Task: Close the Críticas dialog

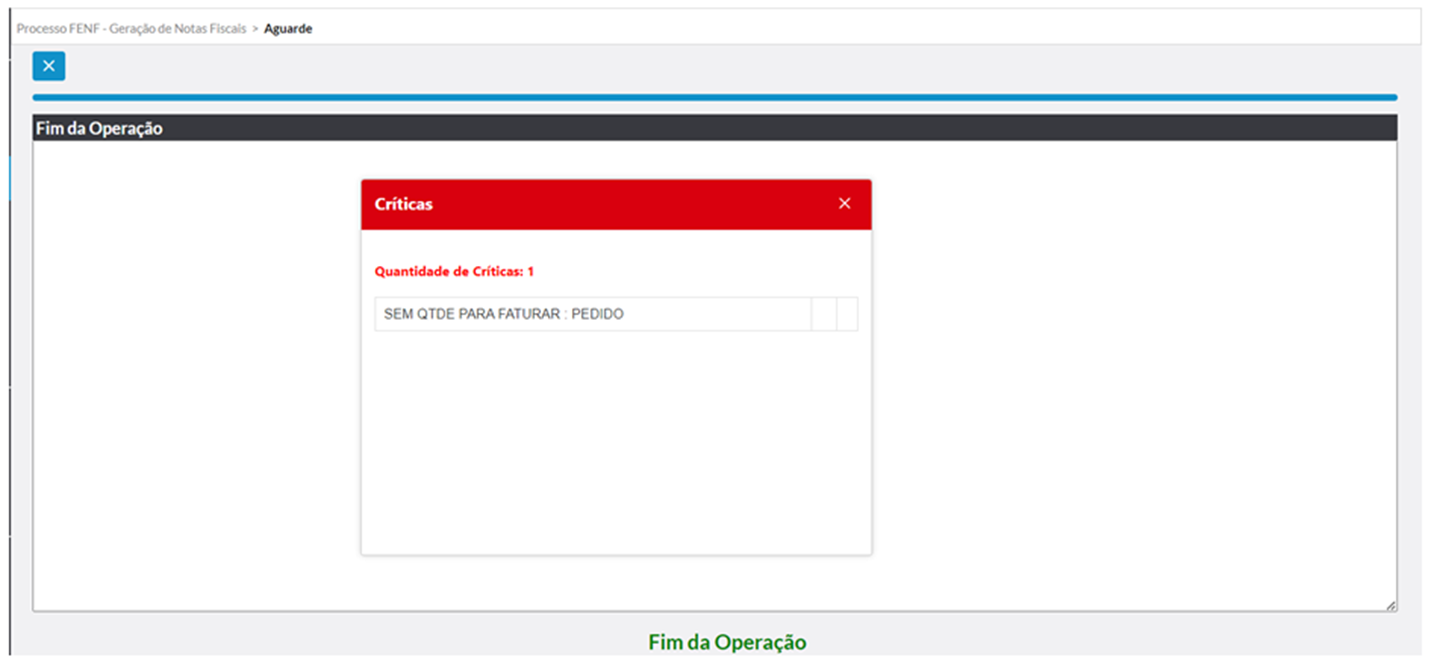Action: pos(844,203)
